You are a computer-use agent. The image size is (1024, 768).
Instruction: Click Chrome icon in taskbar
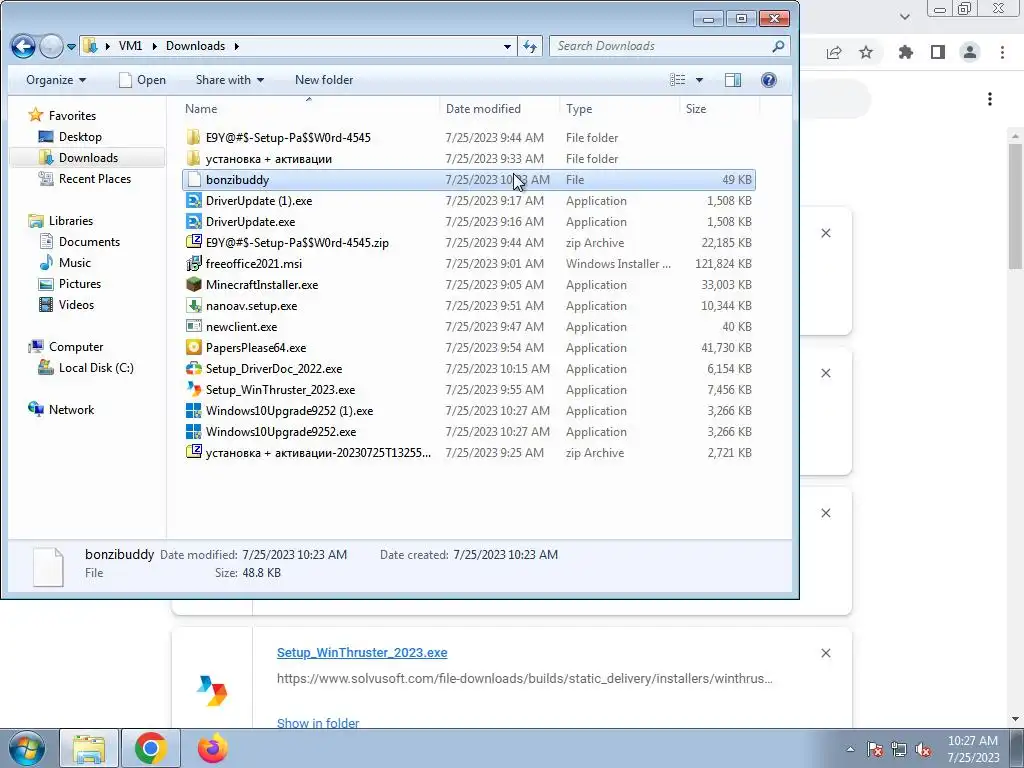(151, 748)
